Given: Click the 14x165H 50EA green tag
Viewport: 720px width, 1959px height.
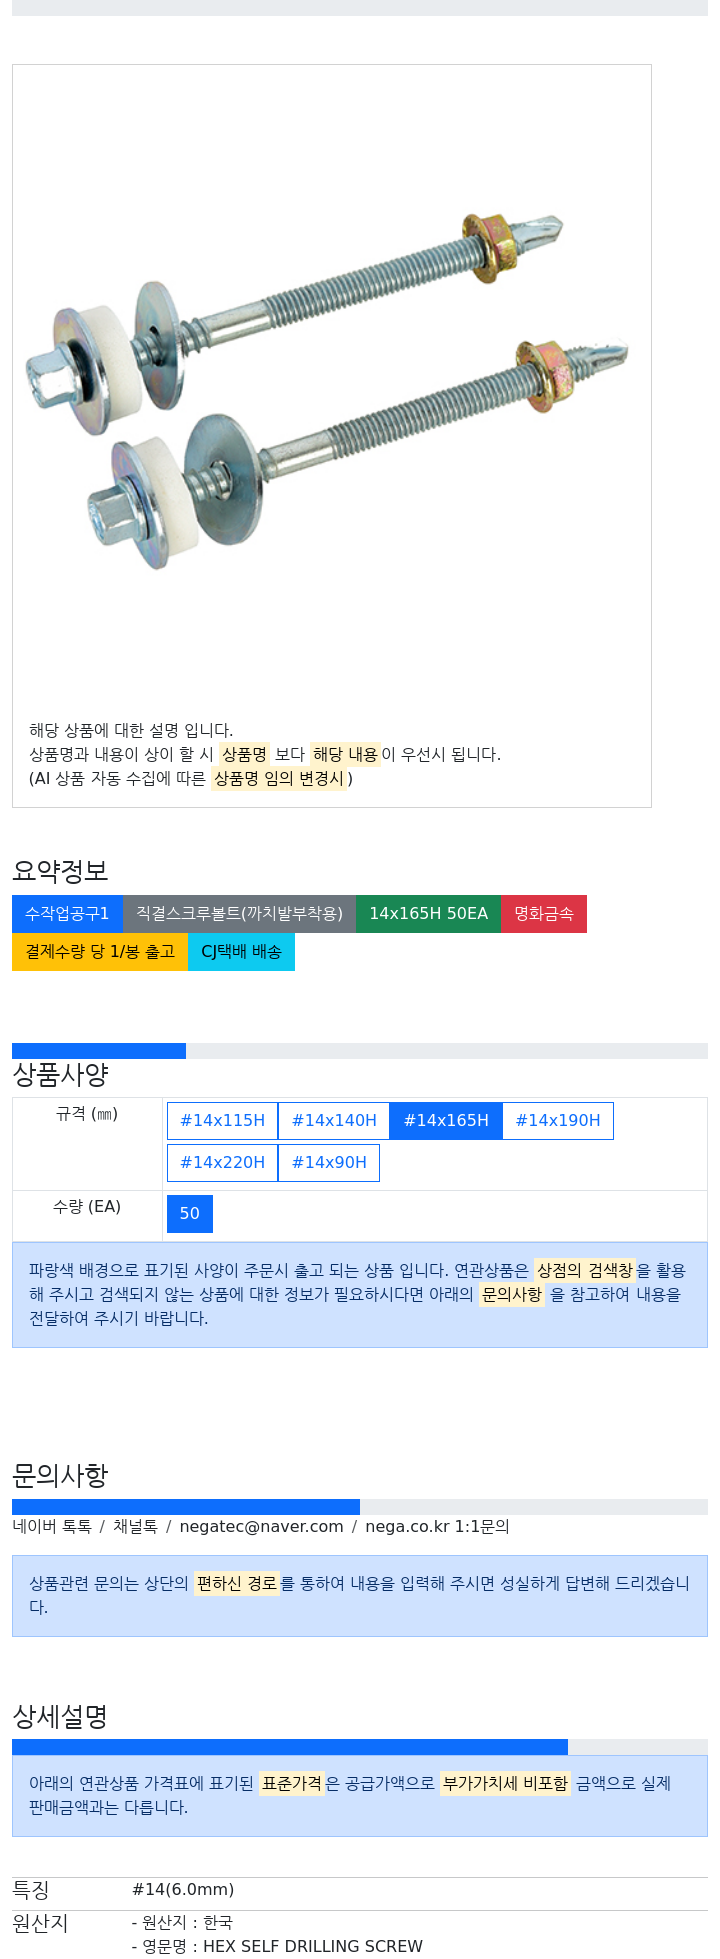Looking at the screenshot, I should click(x=428, y=914).
